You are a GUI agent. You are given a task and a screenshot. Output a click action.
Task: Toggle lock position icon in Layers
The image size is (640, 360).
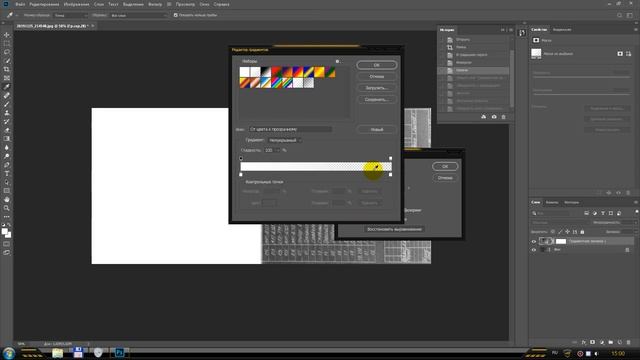coord(567,232)
